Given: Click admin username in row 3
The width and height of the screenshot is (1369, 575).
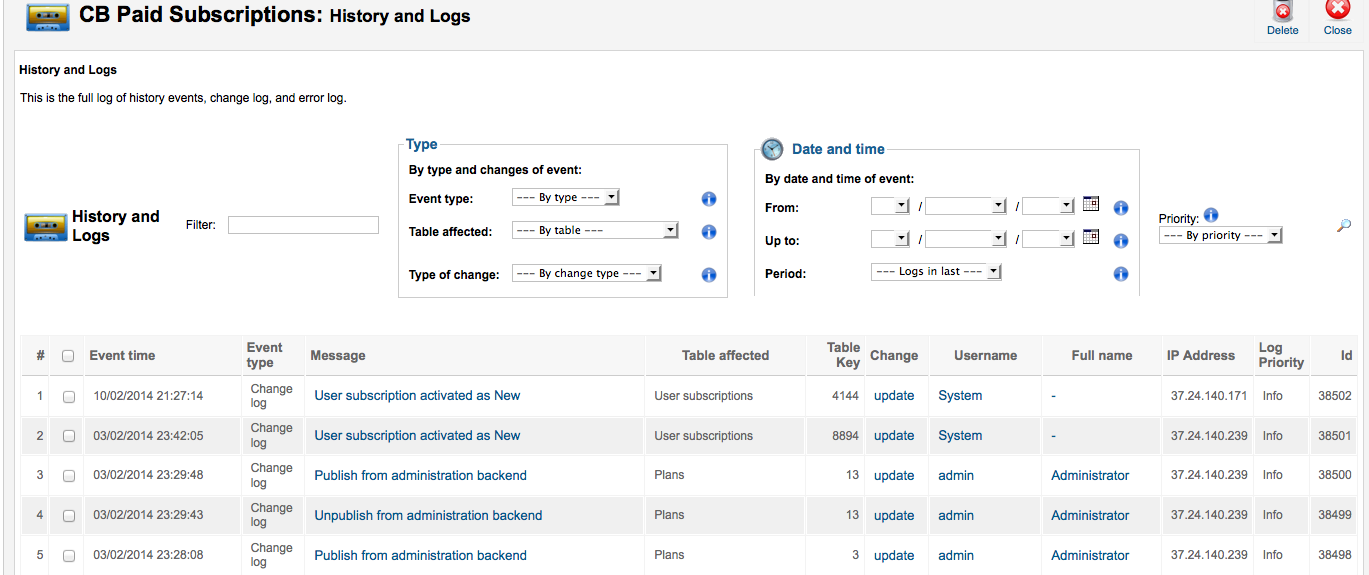Looking at the screenshot, I should 956,476.
